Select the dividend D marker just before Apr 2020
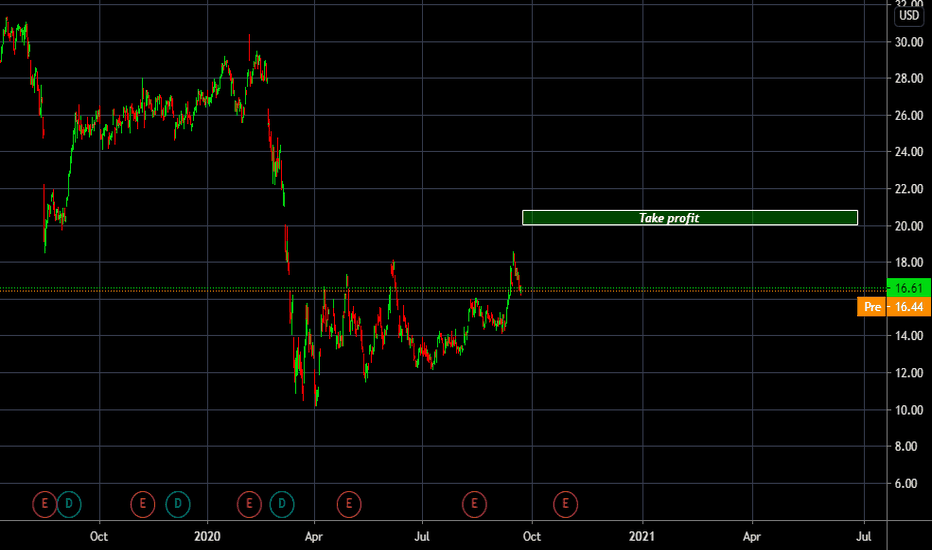 282,504
